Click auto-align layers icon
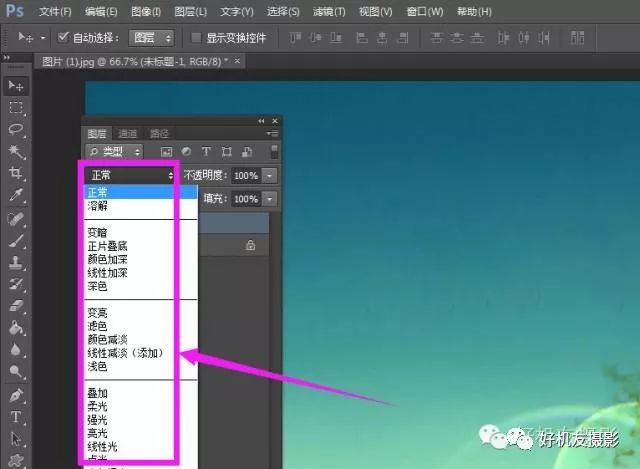Viewport: 640px width, 469px height. coord(577,38)
